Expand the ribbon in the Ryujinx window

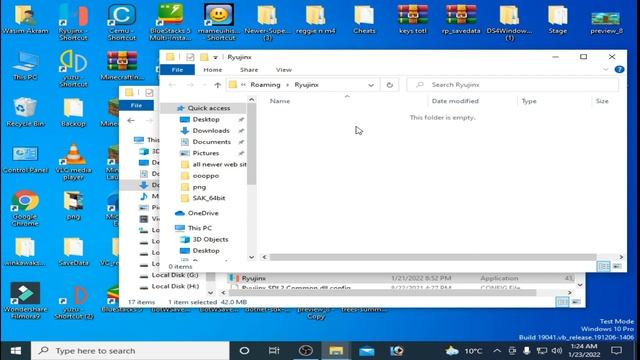click(605, 69)
